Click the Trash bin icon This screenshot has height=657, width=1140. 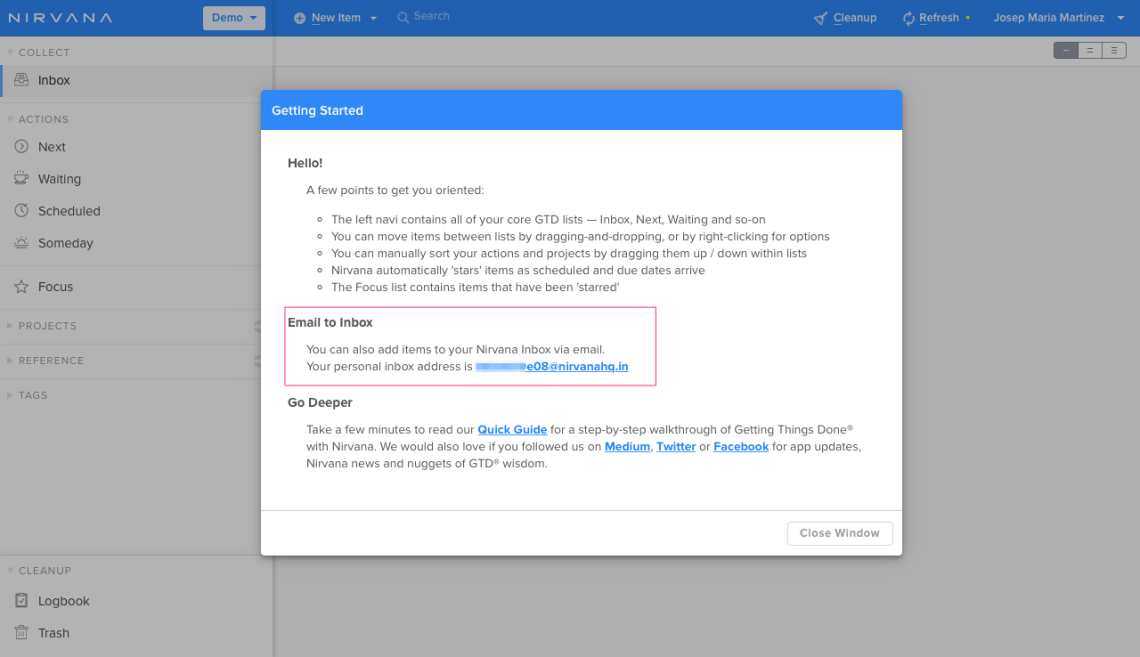(22, 632)
